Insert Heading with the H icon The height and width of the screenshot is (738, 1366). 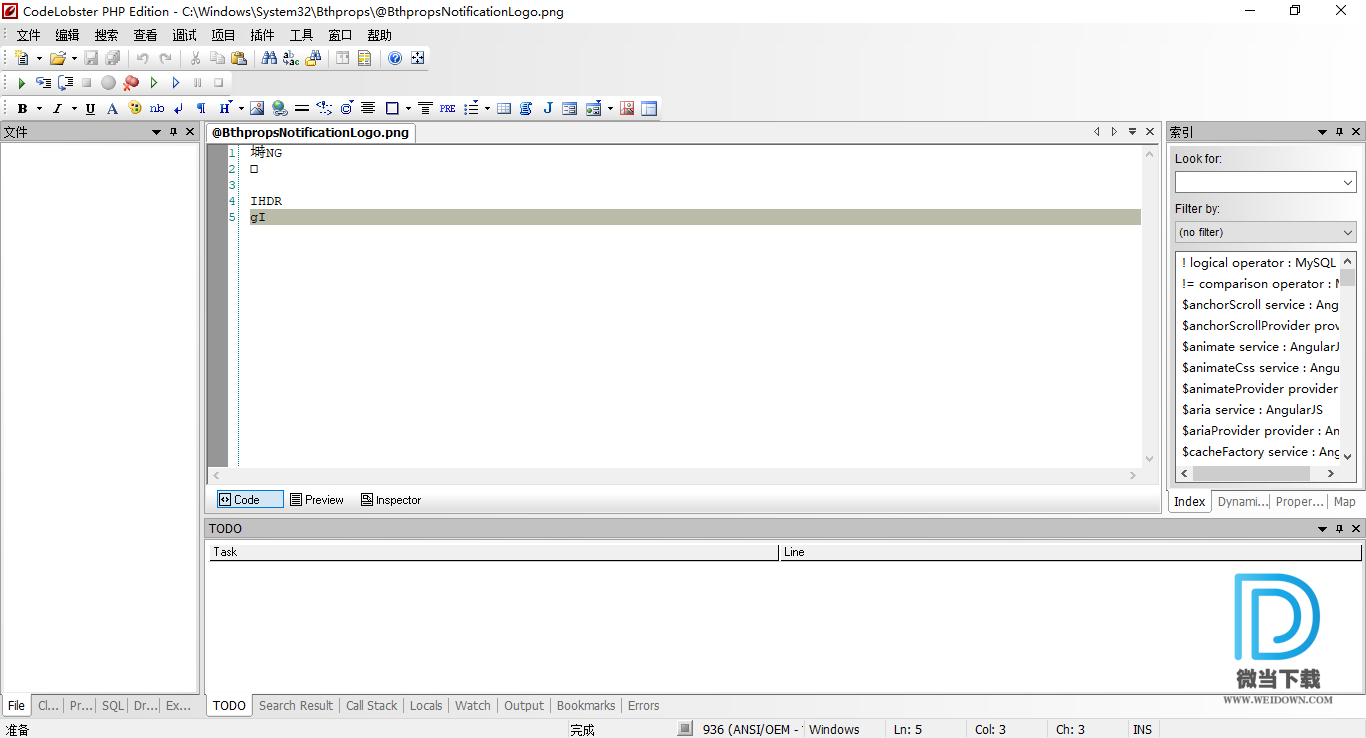coord(224,108)
